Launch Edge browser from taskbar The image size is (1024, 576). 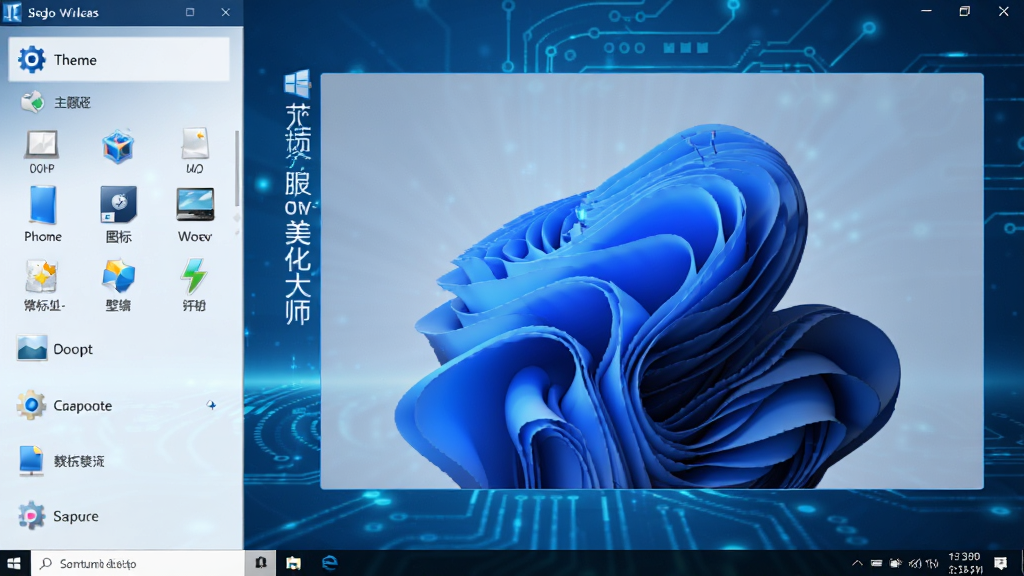(x=330, y=563)
